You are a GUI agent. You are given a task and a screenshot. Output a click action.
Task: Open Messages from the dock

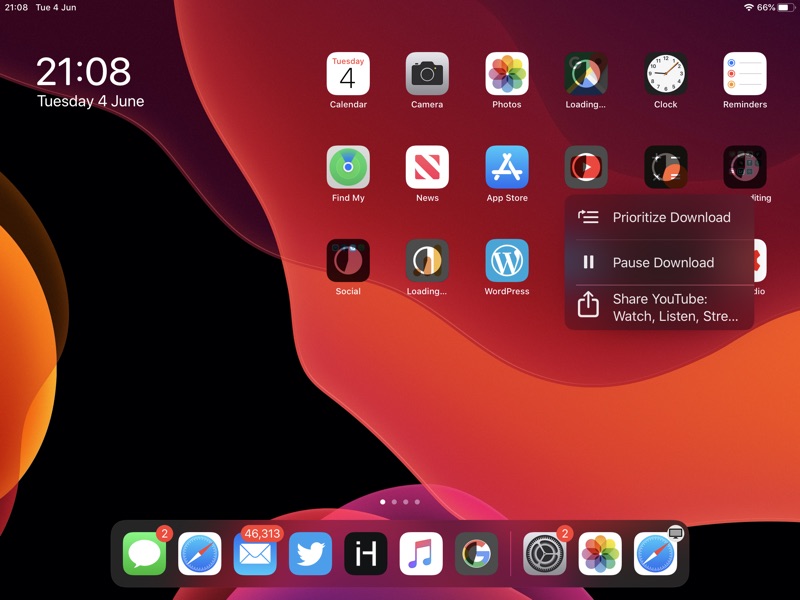[x=144, y=554]
